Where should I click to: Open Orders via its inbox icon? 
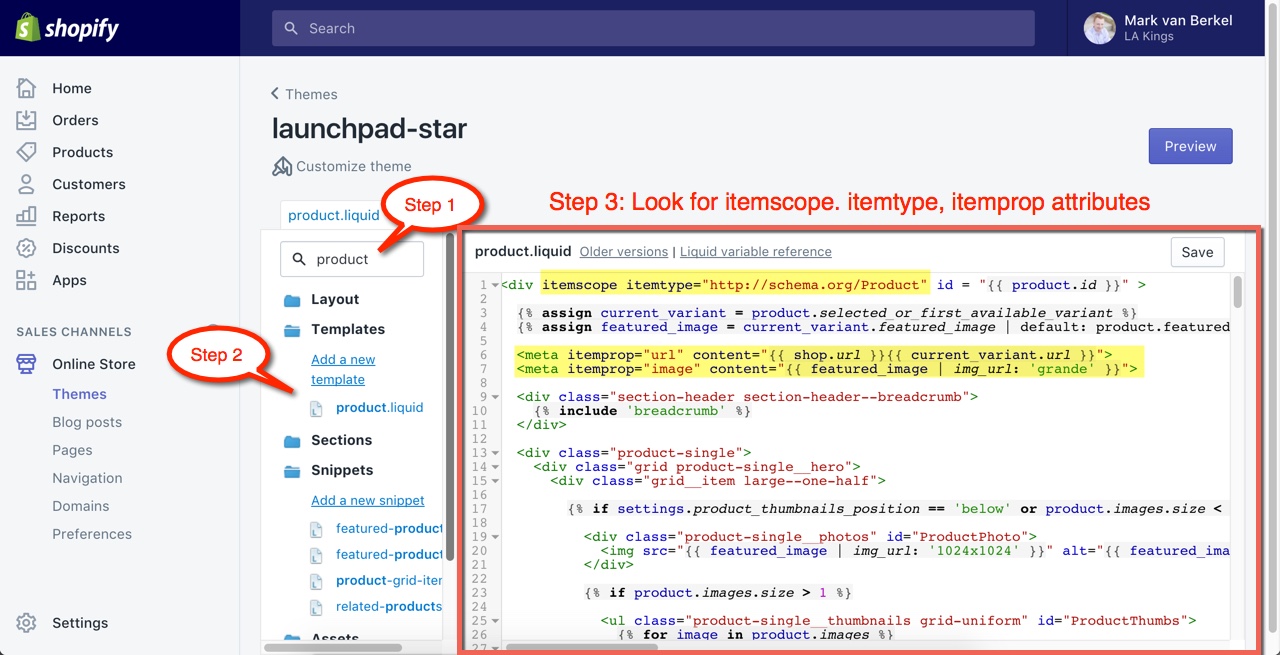point(27,120)
